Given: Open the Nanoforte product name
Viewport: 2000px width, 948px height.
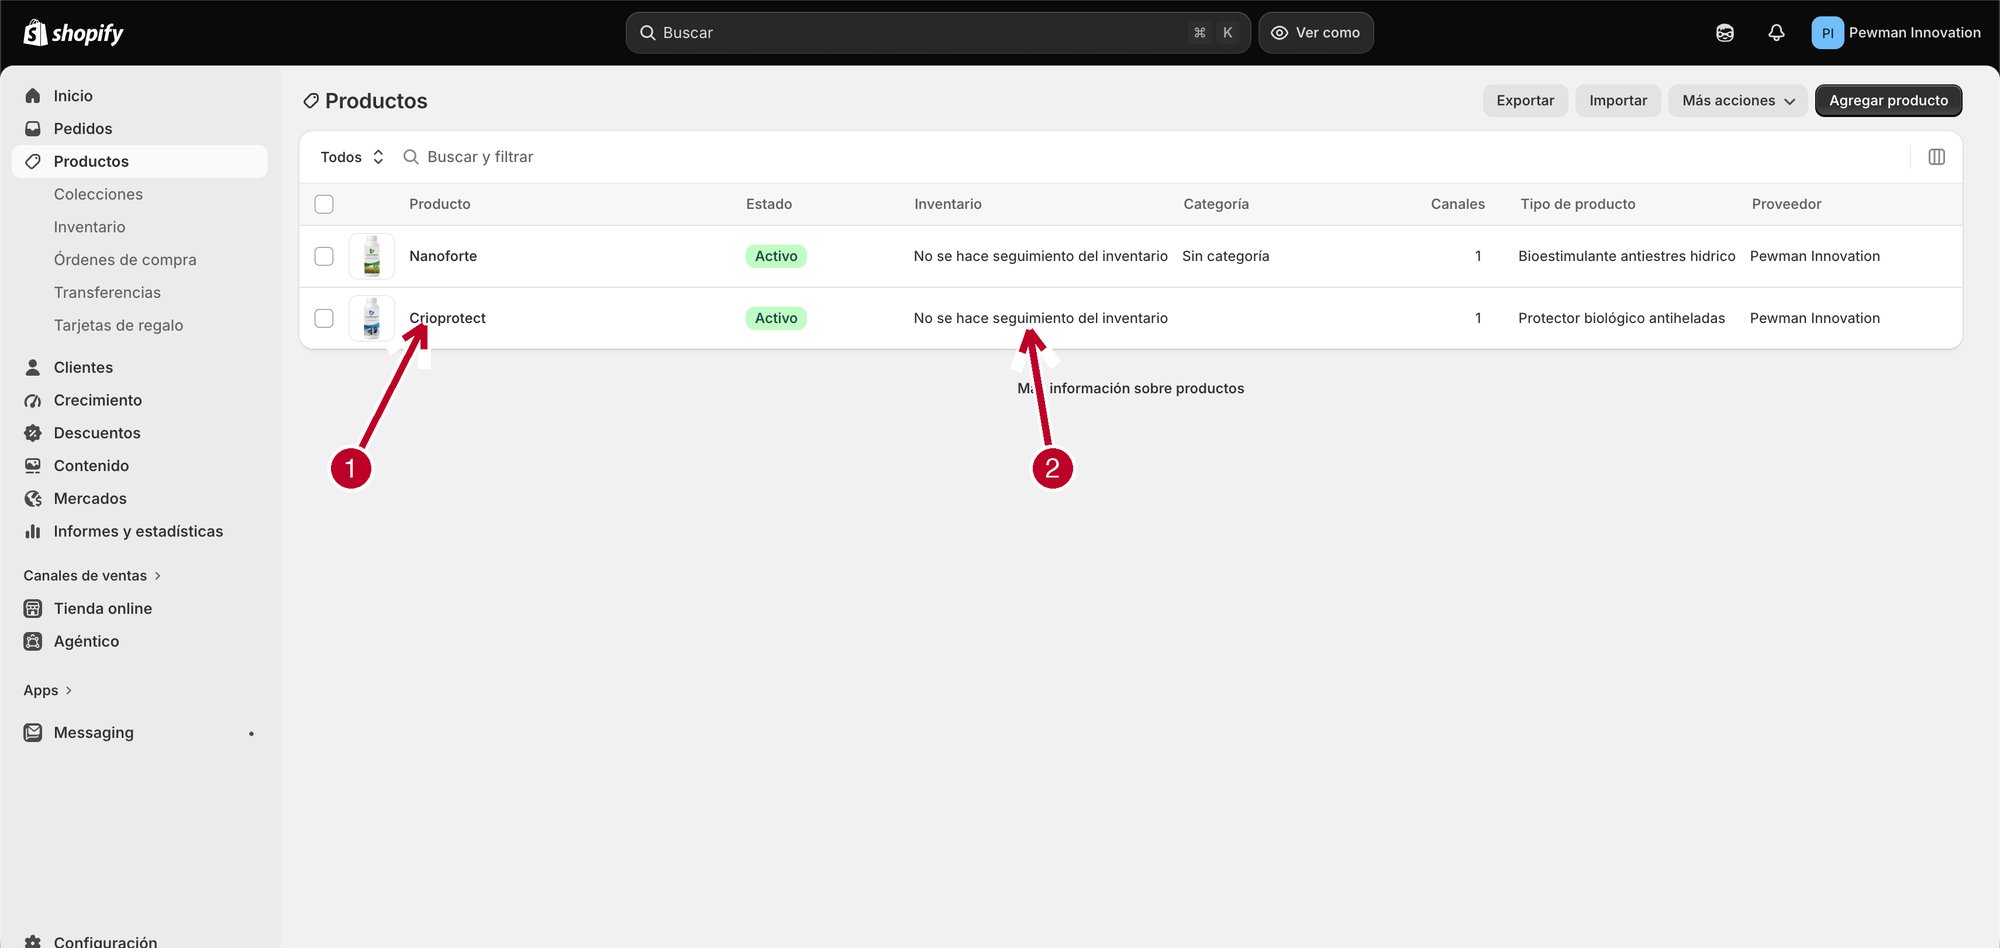Looking at the screenshot, I should click(443, 256).
